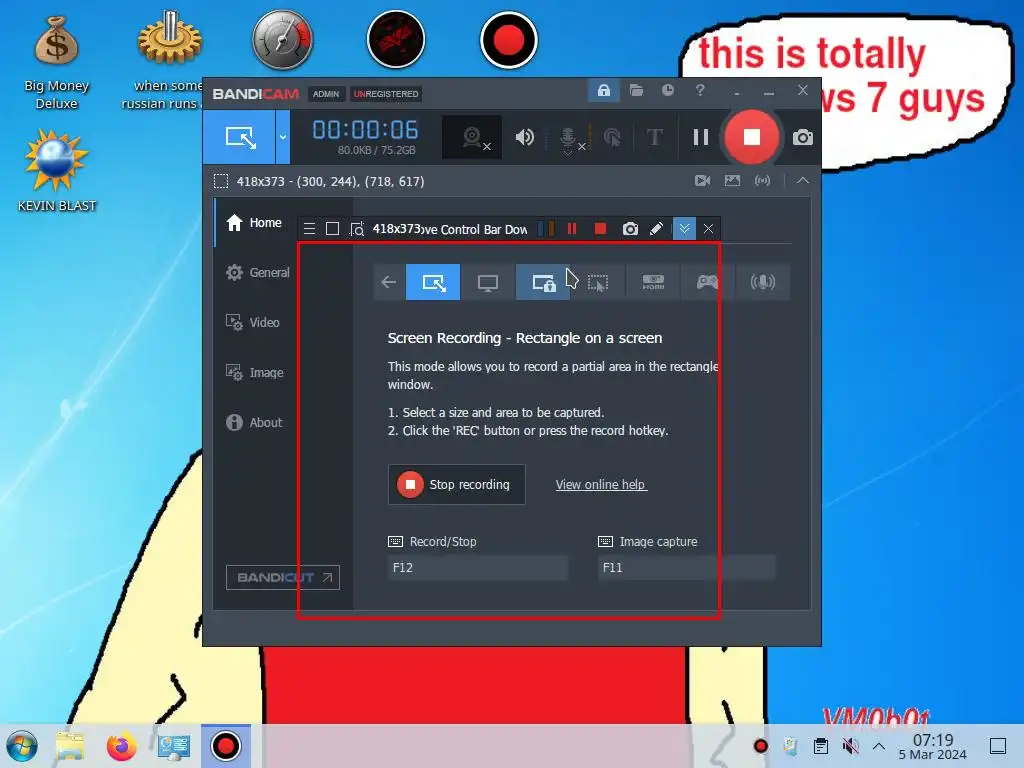
Task: Stop recording with the big red stop button
Action: point(751,137)
